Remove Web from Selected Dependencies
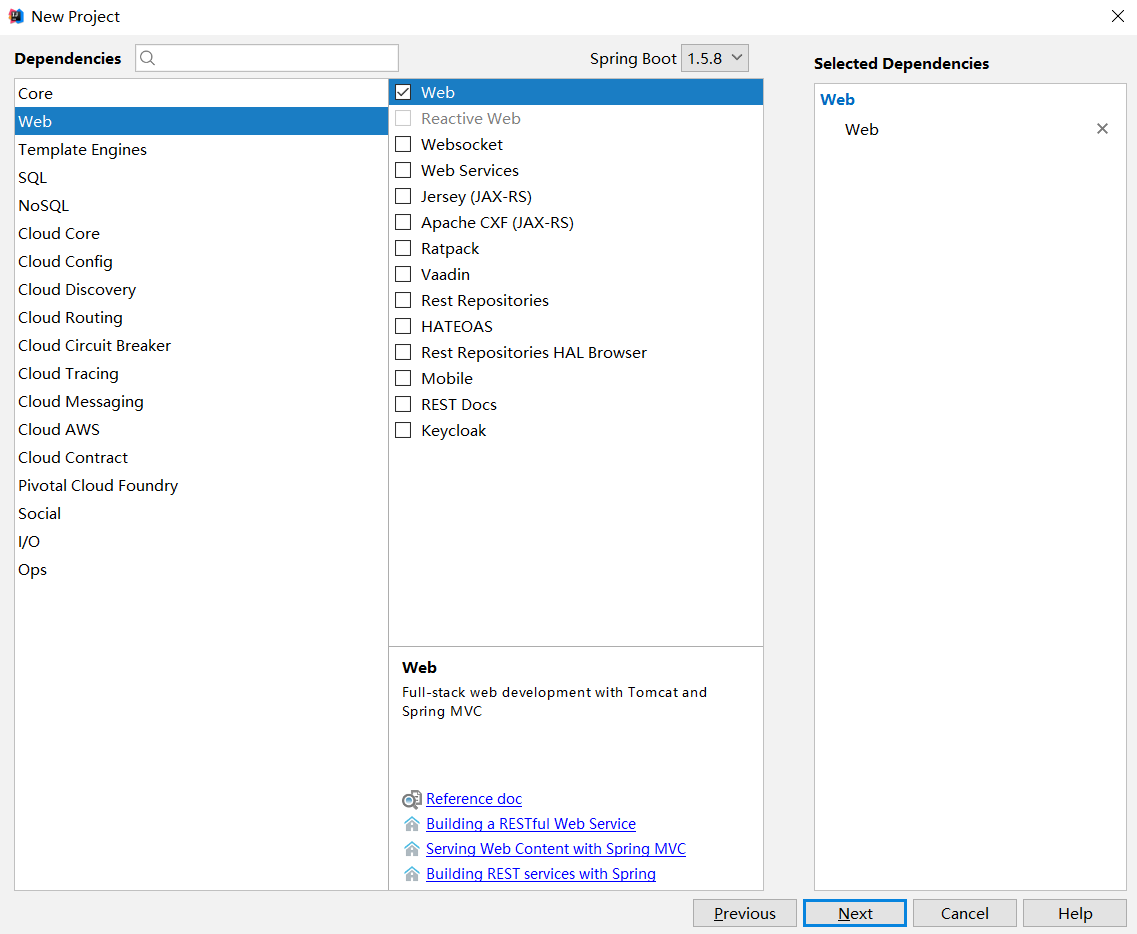 (1102, 129)
